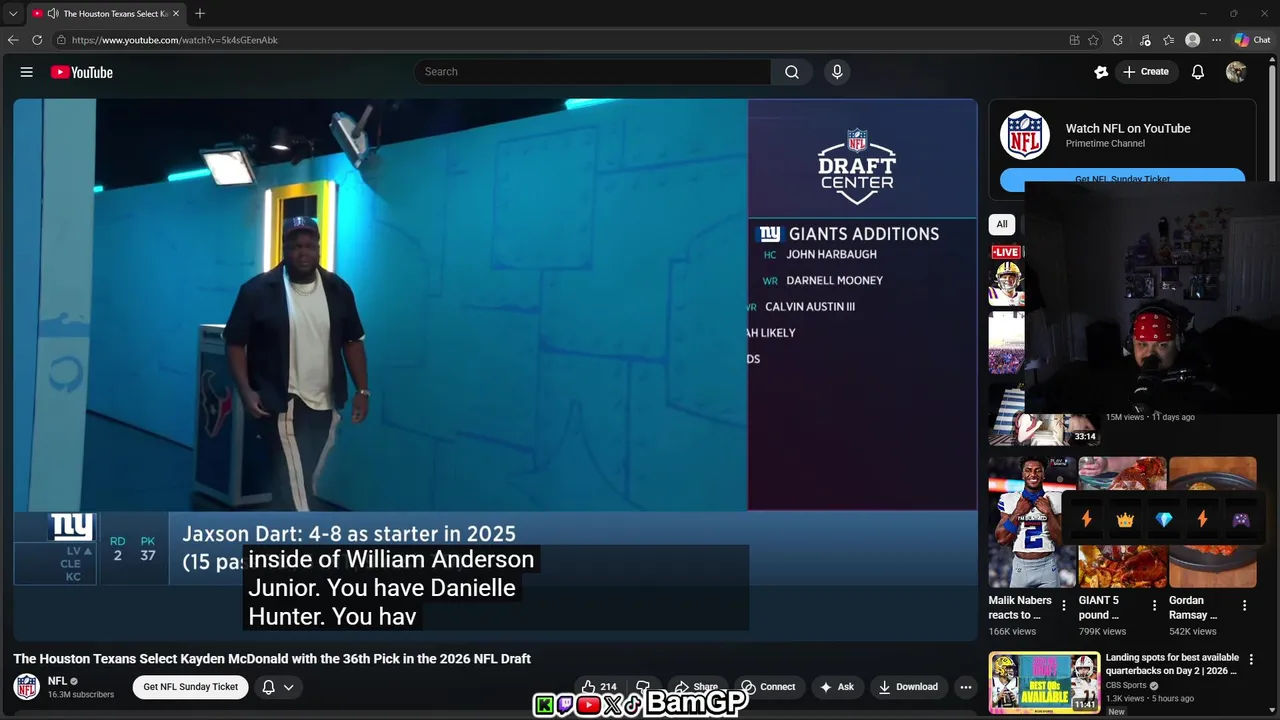
Task: Open the YouTube notifications bell
Action: [x=1198, y=72]
